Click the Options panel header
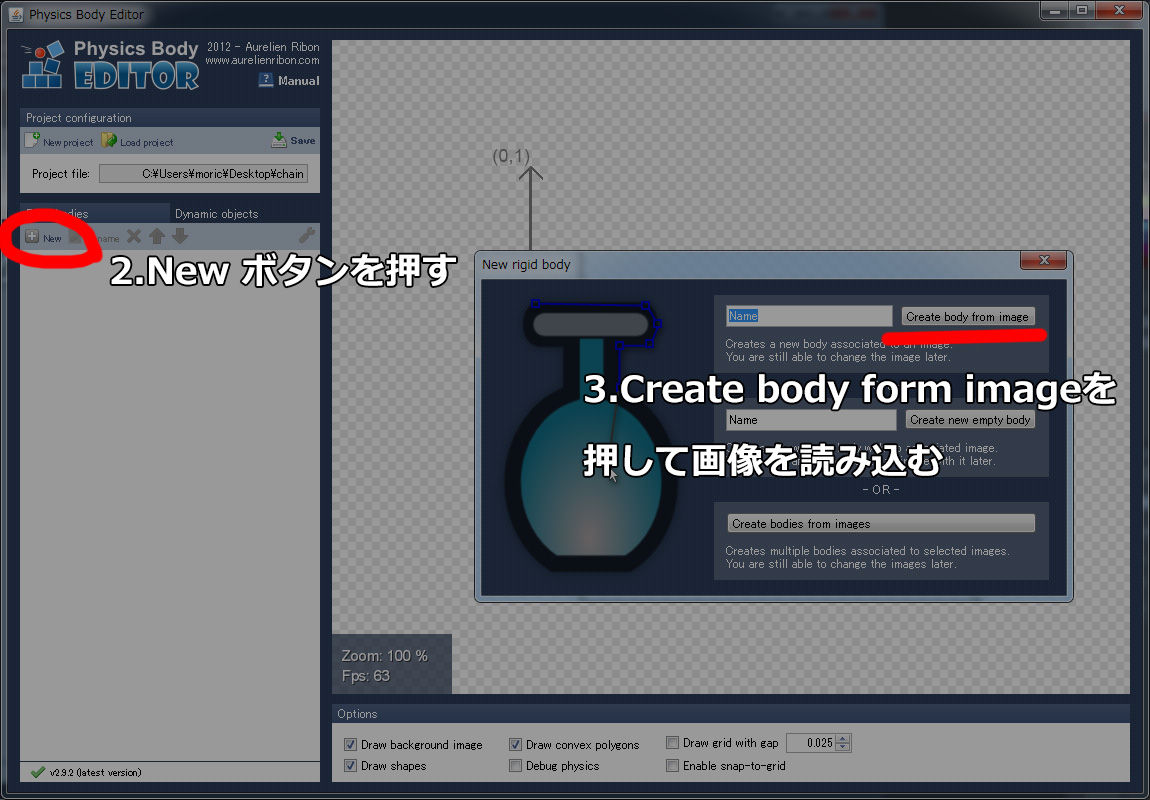Image resolution: width=1150 pixels, height=800 pixels. (x=730, y=713)
